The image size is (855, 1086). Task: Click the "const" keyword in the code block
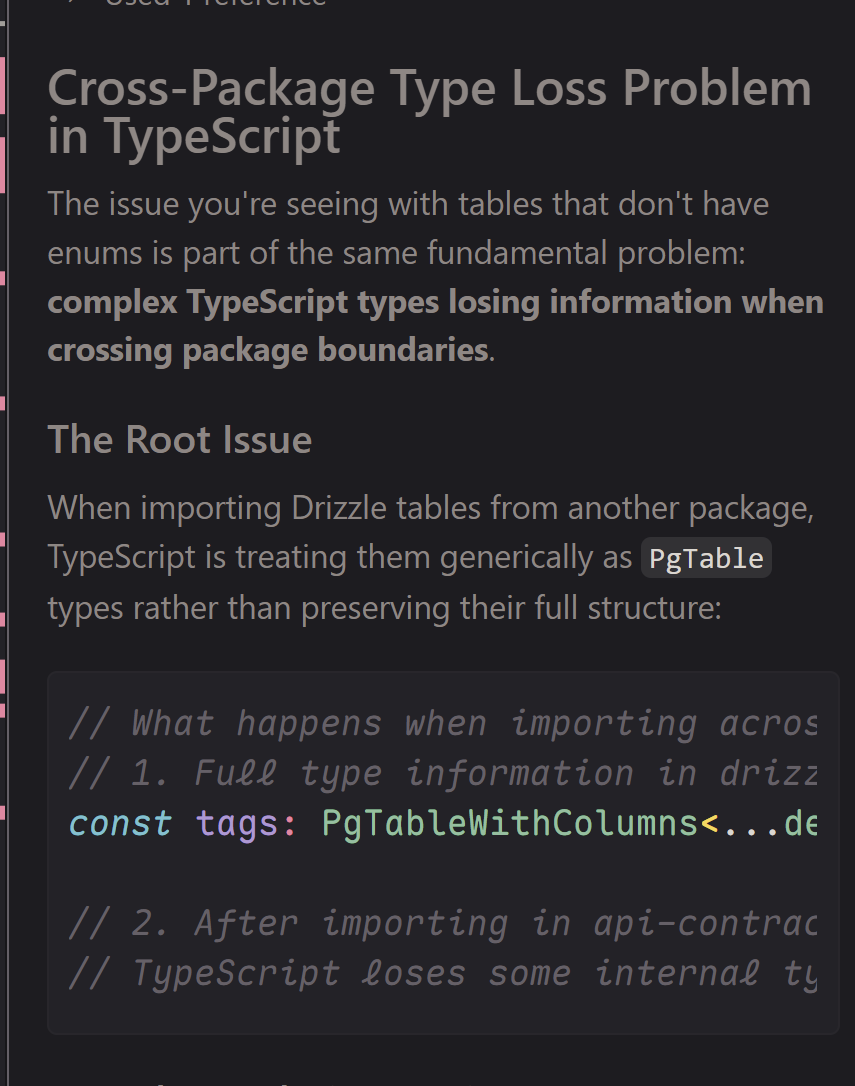point(120,824)
